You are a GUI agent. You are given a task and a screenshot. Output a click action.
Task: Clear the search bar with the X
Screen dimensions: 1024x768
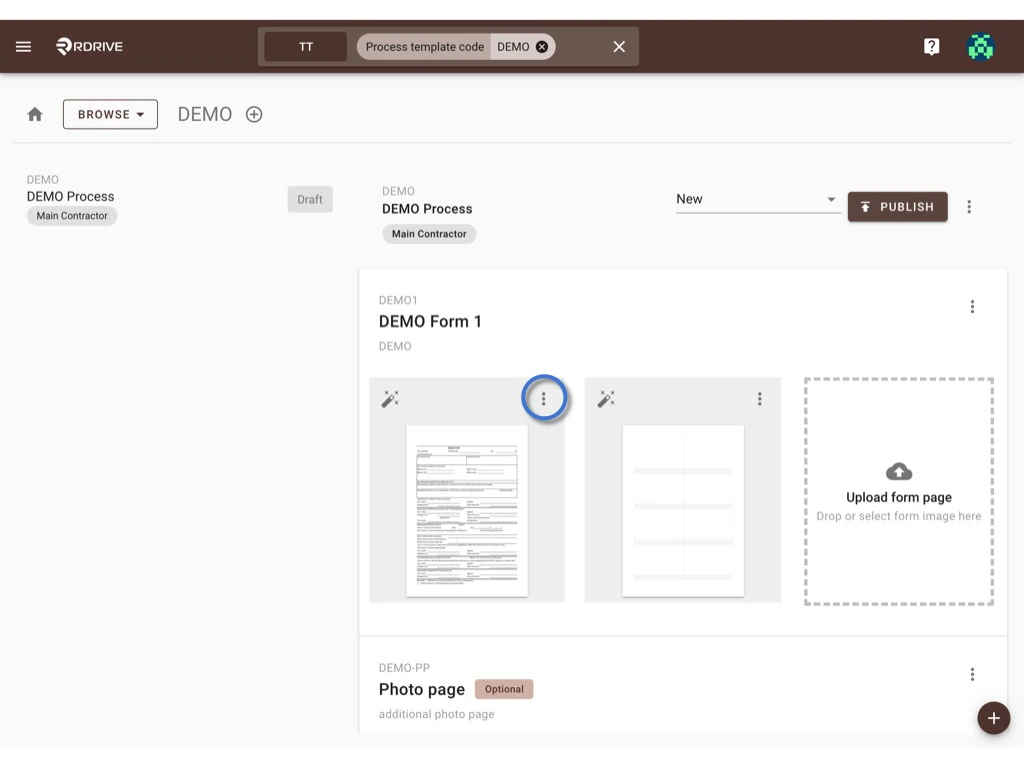coord(618,46)
